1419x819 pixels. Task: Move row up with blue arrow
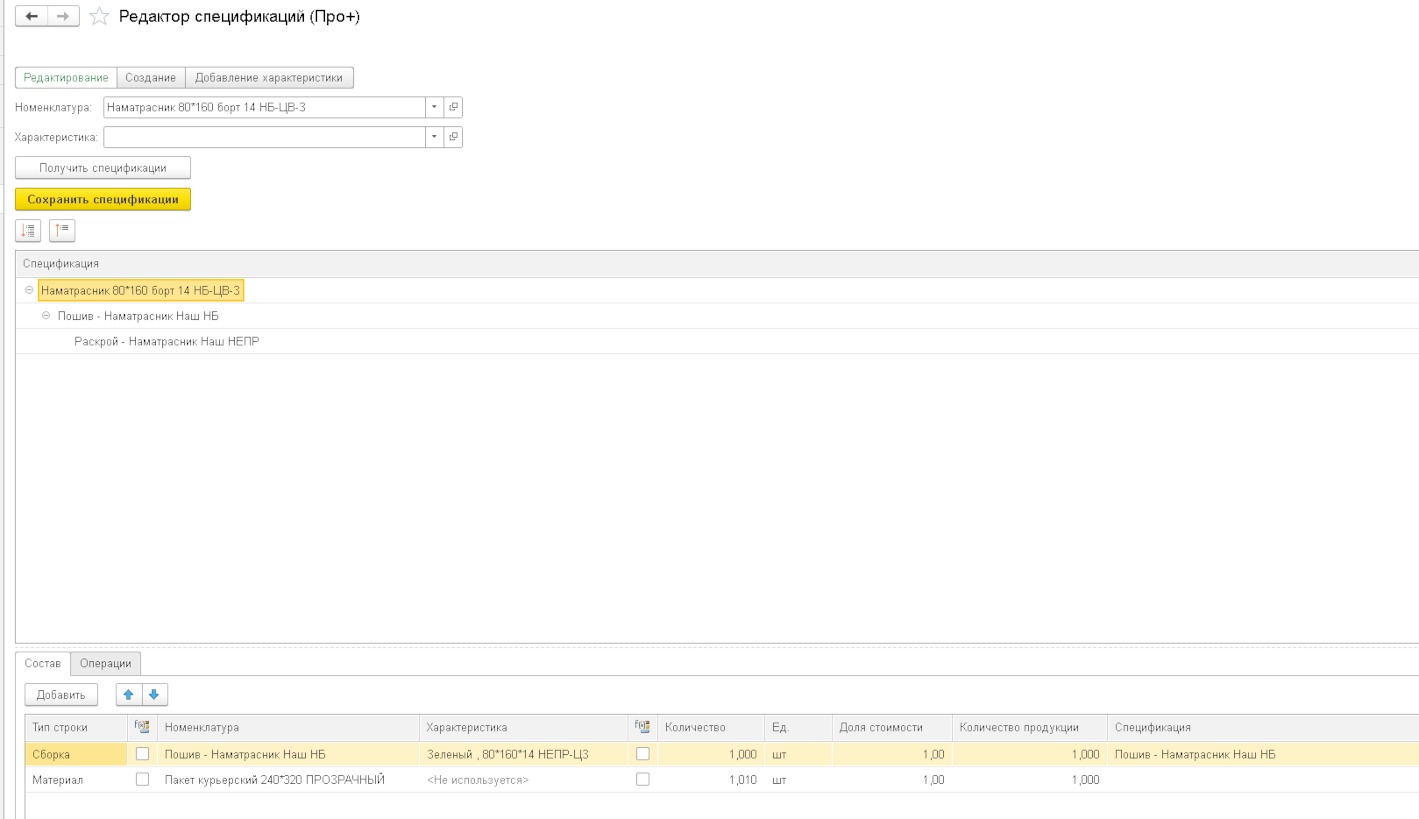tap(129, 695)
